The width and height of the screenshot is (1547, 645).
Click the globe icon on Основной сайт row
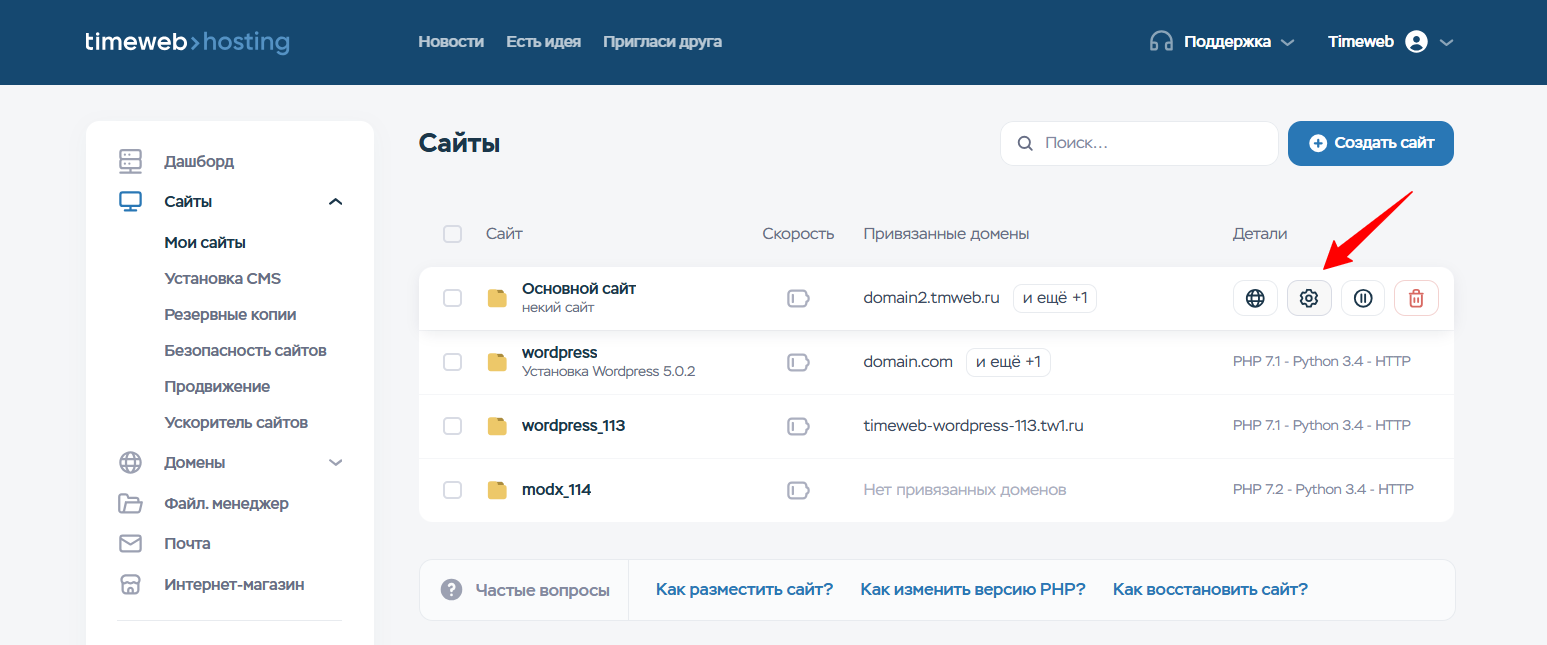click(x=1255, y=297)
